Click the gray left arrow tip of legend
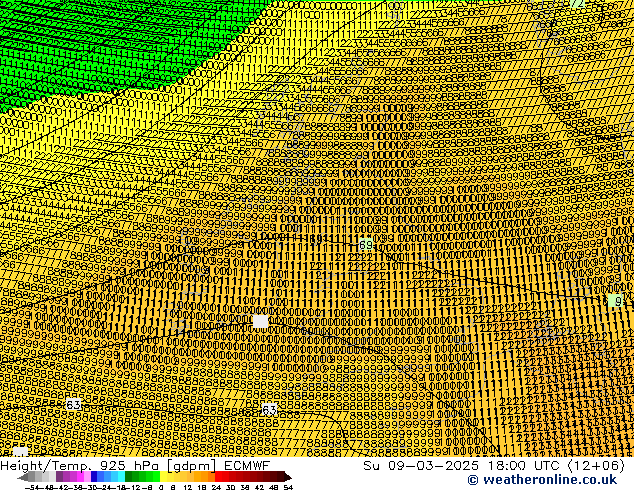This screenshot has width=634, height=490. click(21, 477)
